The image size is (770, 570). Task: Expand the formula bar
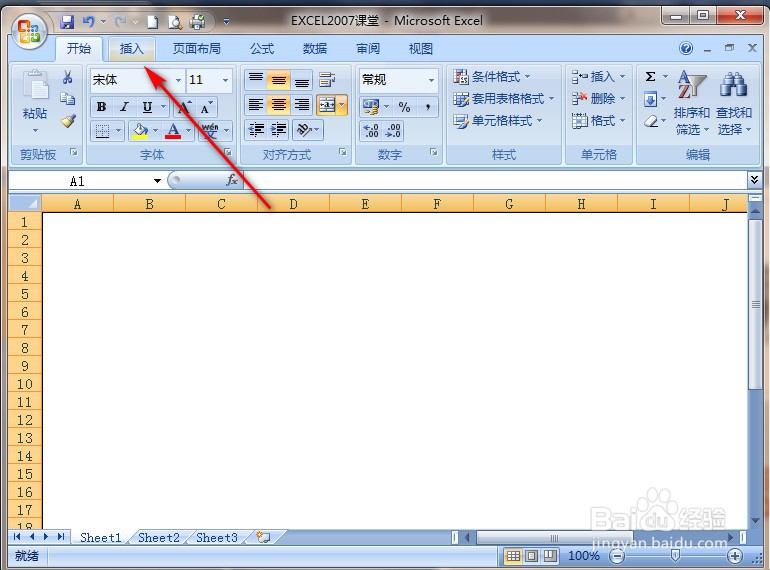[754, 180]
